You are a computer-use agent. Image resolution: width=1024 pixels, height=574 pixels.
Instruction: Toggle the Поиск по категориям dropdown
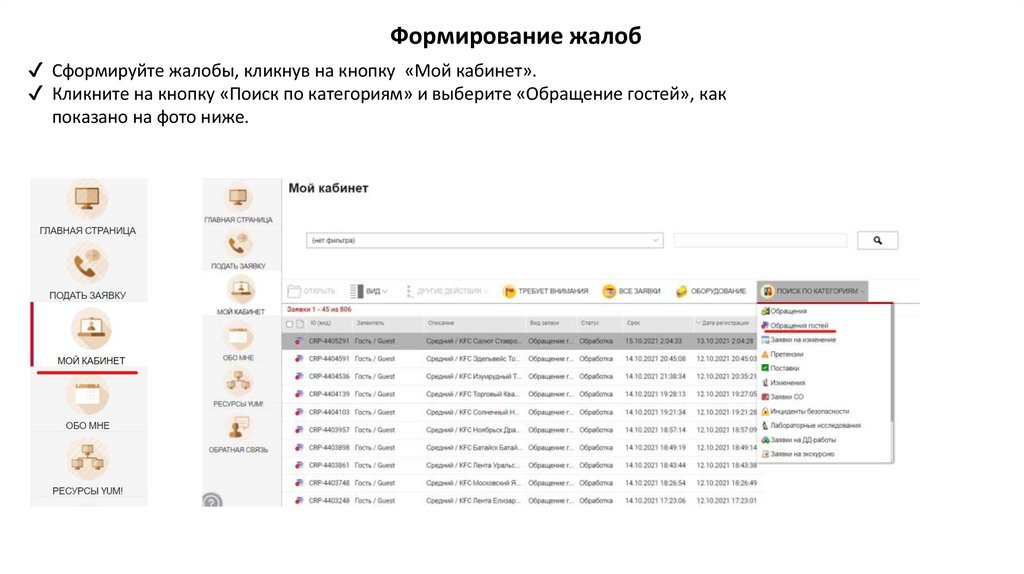pyautogui.click(x=812, y=291)
